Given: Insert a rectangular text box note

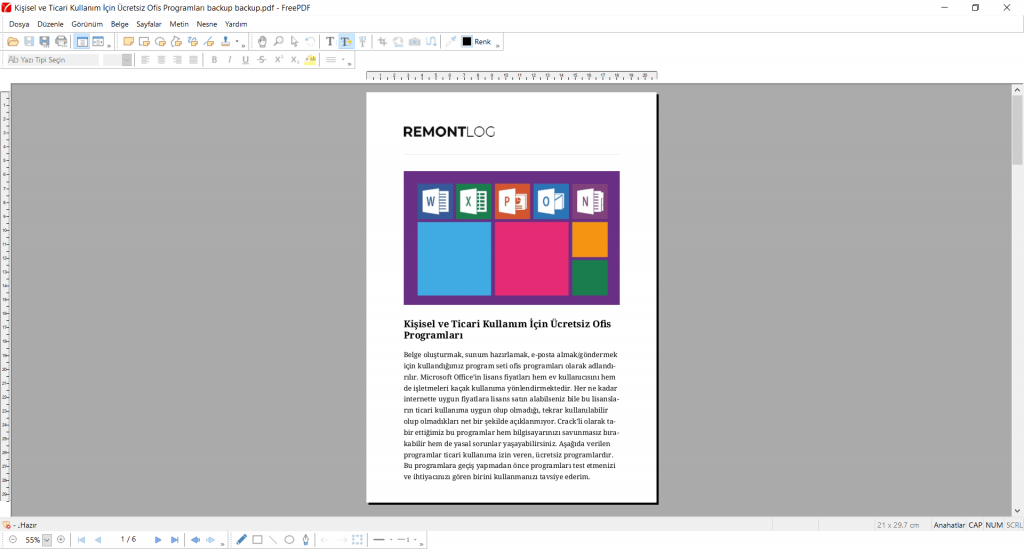Looking at the screenshot, I should pos(144,42).
